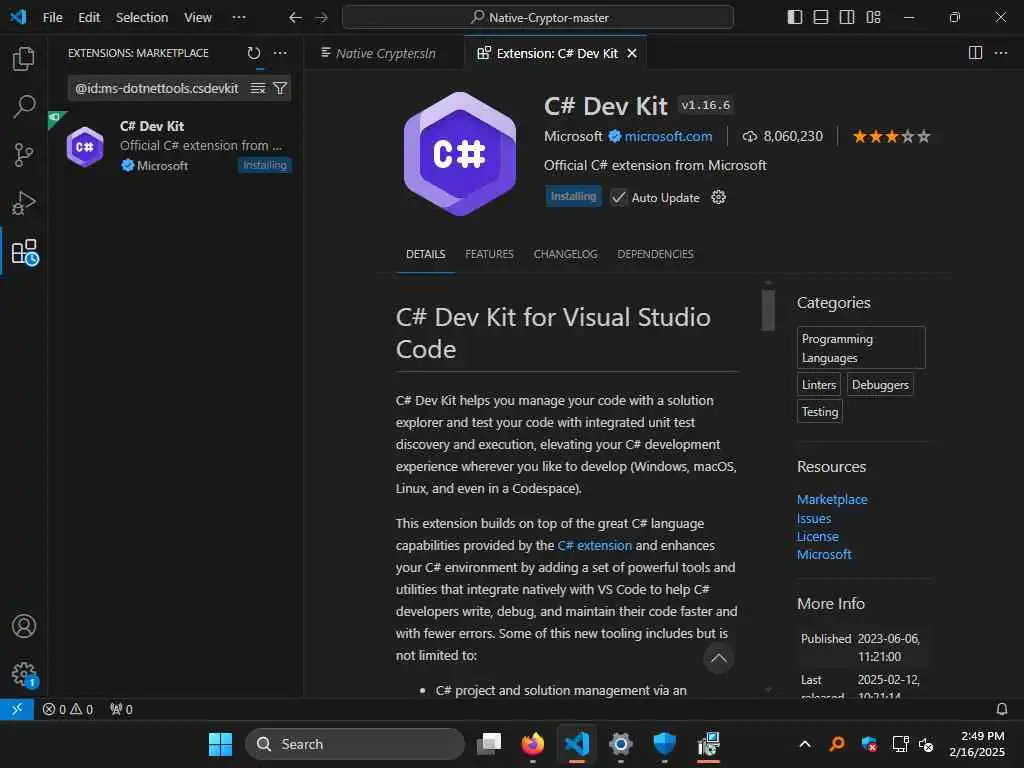Open the Marketplace resource link
The height and width of the screenshot is (768, 1024).
coord(832,500)
